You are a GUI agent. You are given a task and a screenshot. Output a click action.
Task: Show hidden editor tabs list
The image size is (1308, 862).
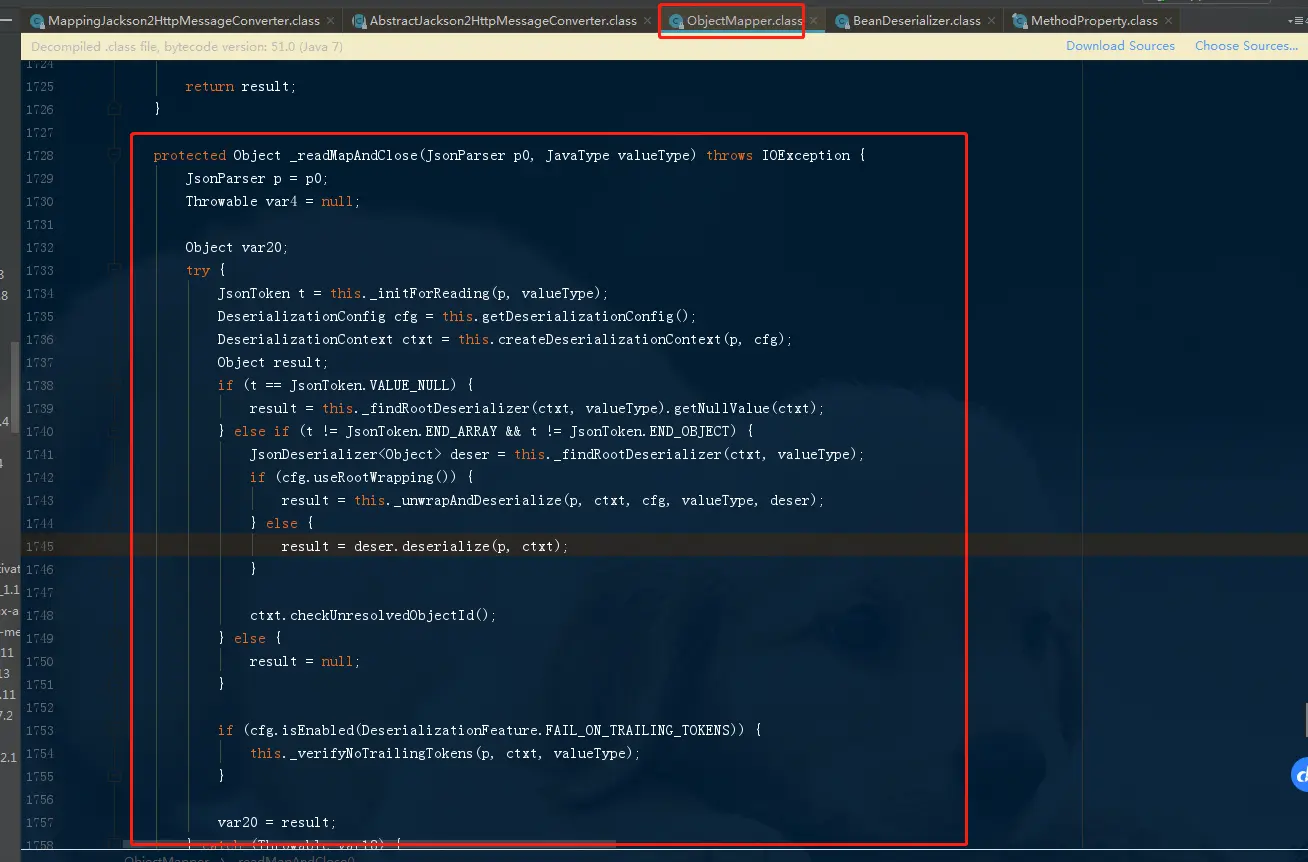(x=1295, y=21)
